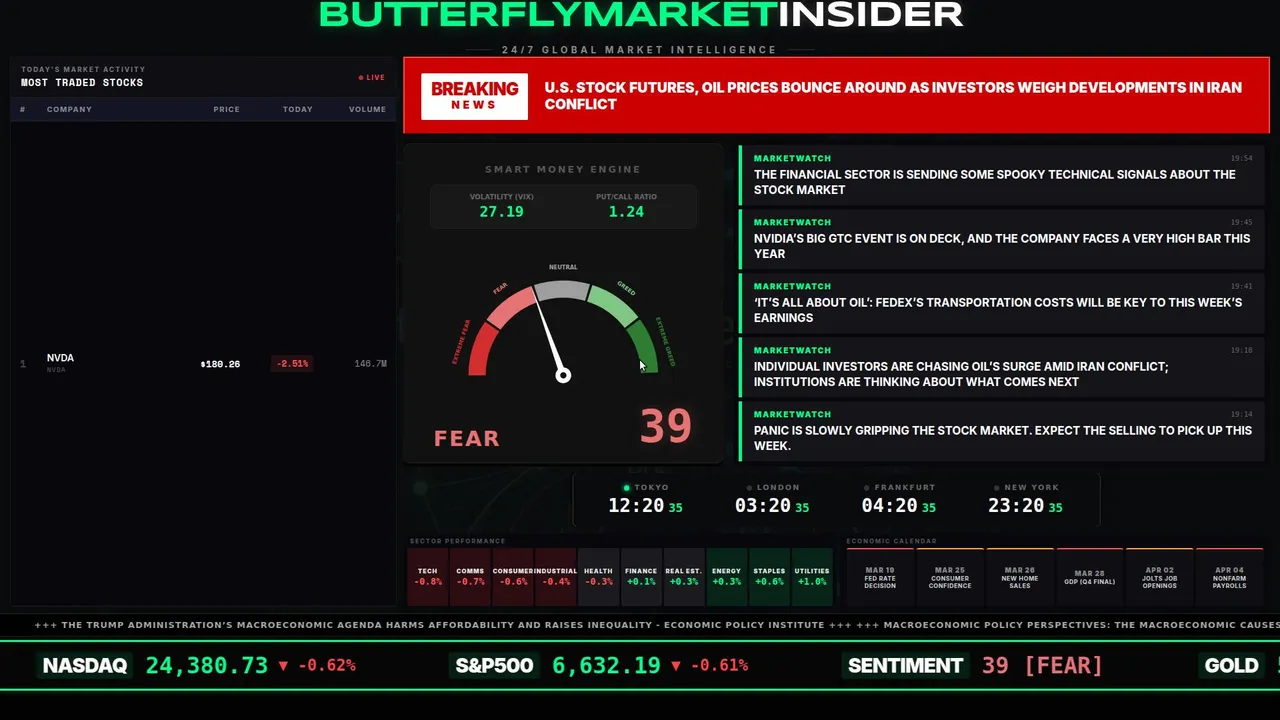Click the NVDA volume 146.7M
1280x720 pixels.
pyautogui.click(x=370, y=364)
